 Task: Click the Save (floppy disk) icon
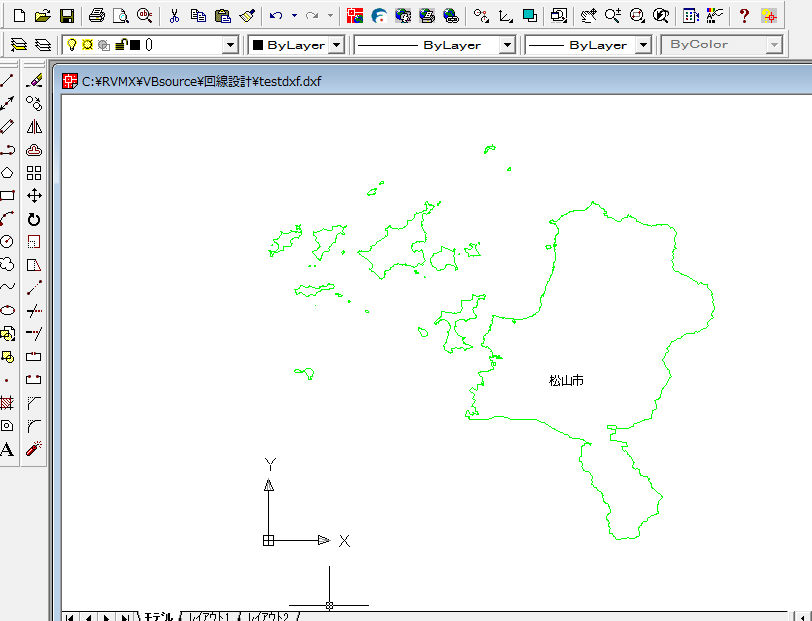pos(67,16)
